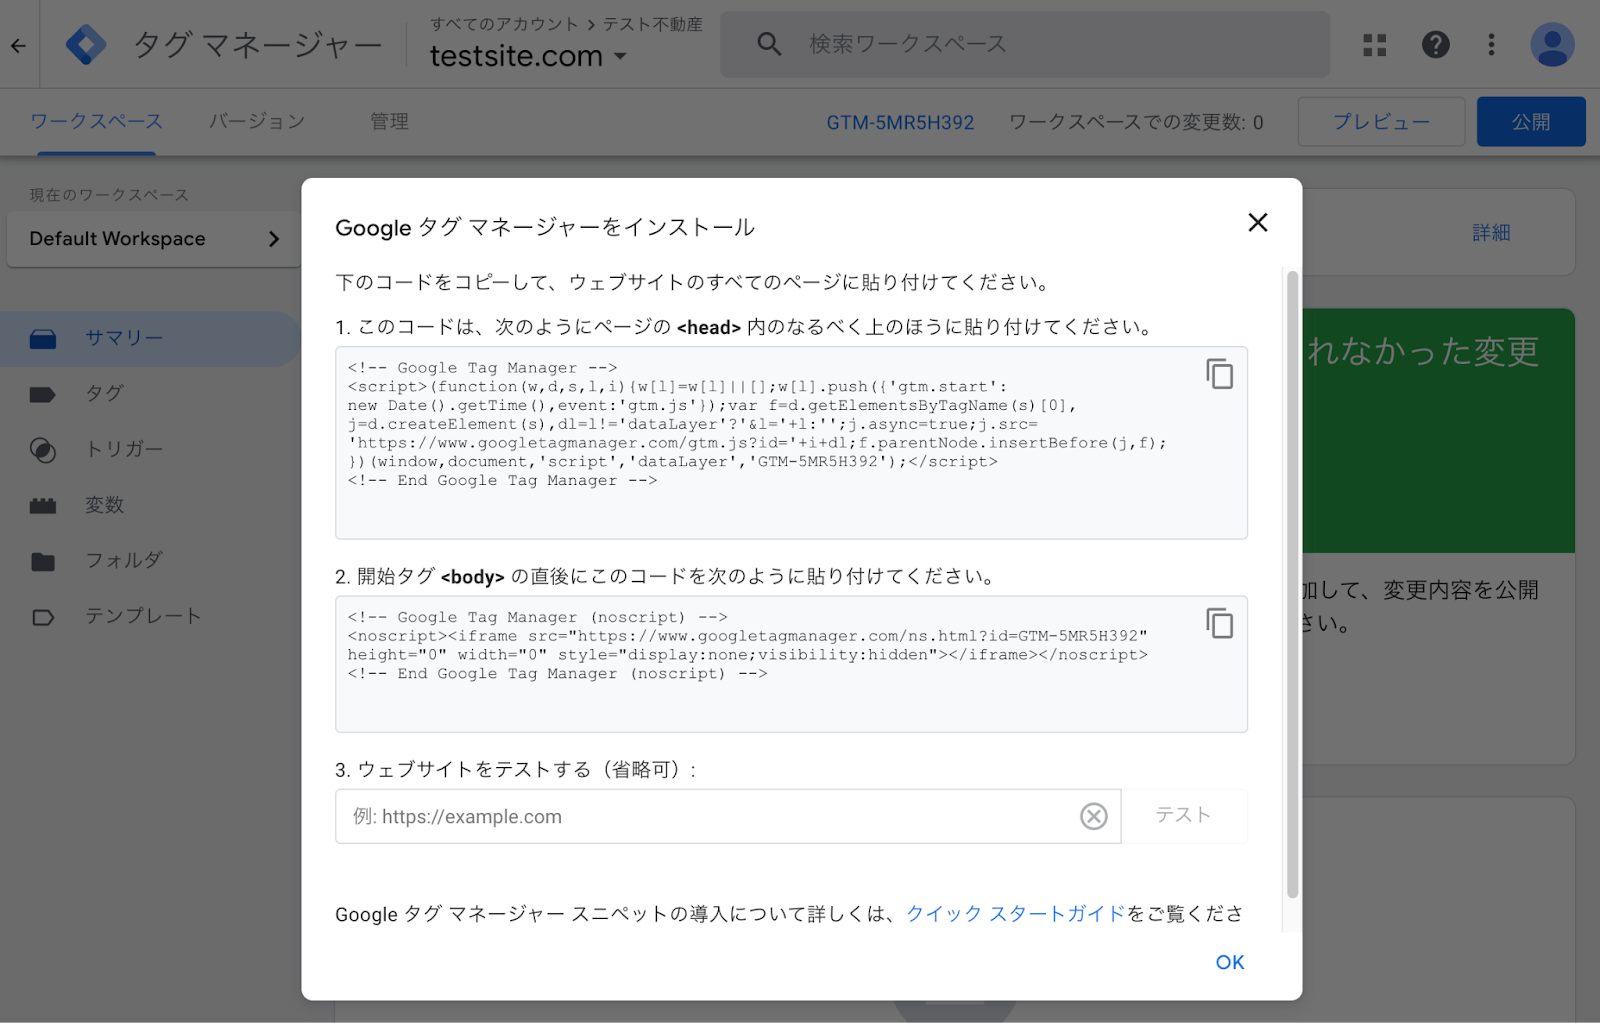
Task: Click the サマリー briefcase icon
Action: 43,339
